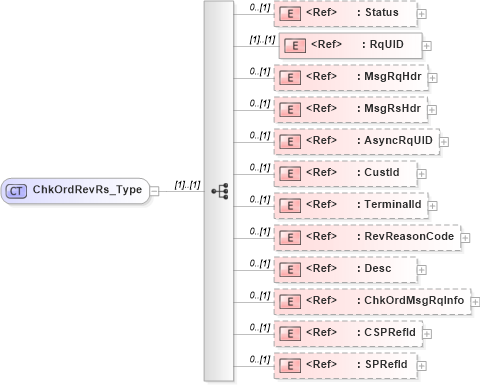Select the sequence compositor icon
Screen dimensions: 480x385
tap(220, 191)
